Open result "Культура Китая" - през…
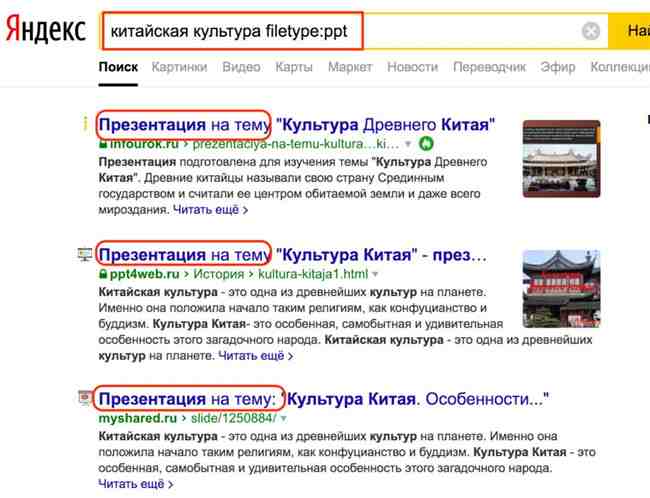Screen dimensions: 650x498 pyautogui.click(x=293, y=255)
